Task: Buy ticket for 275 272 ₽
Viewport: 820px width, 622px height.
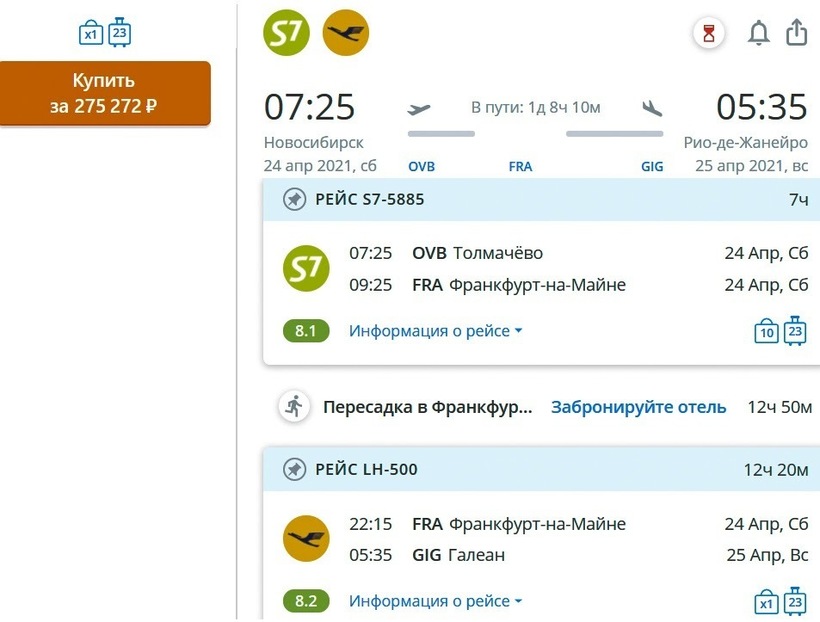Action: pyautogui.click(x=105, y=93)
